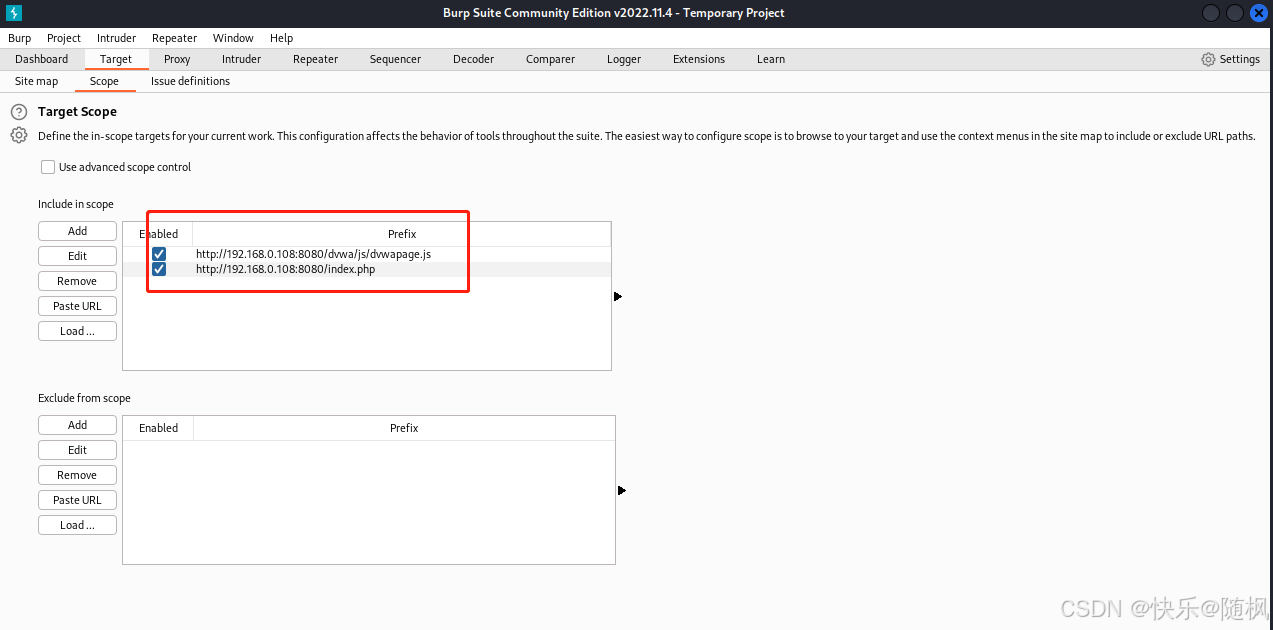Click the Prefix column header in Exclude table

click(x=404, y=428)
